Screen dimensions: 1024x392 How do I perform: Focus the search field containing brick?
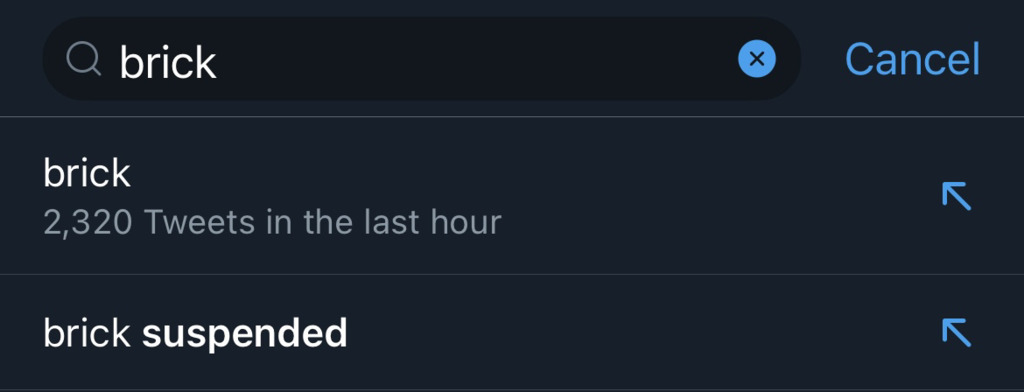422,59
